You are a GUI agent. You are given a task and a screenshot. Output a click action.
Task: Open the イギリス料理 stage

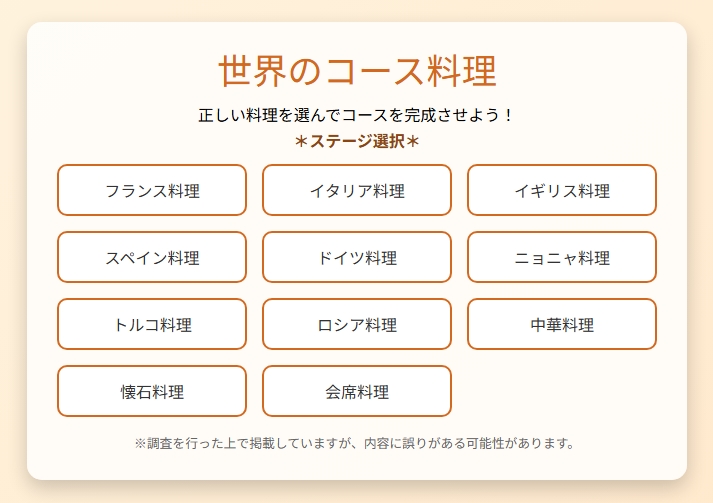(x=562, y=190)
